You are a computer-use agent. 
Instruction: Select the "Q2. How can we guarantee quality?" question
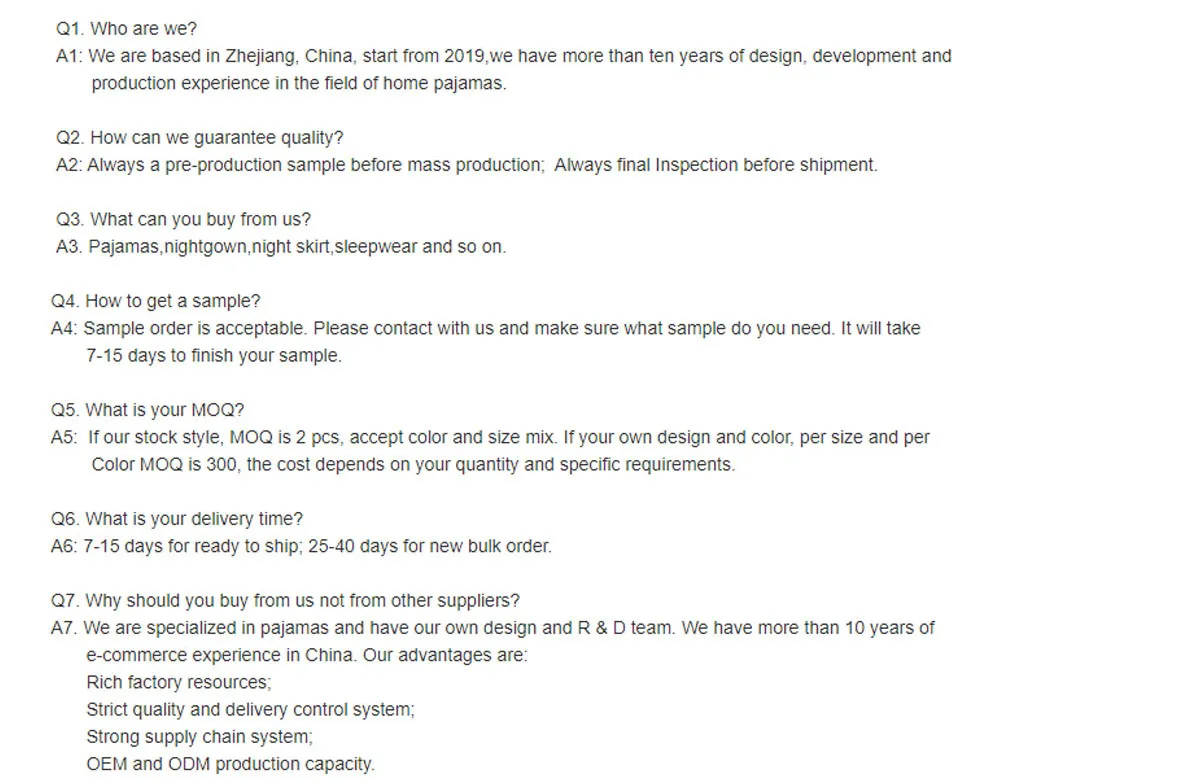(x=199, y=138)
